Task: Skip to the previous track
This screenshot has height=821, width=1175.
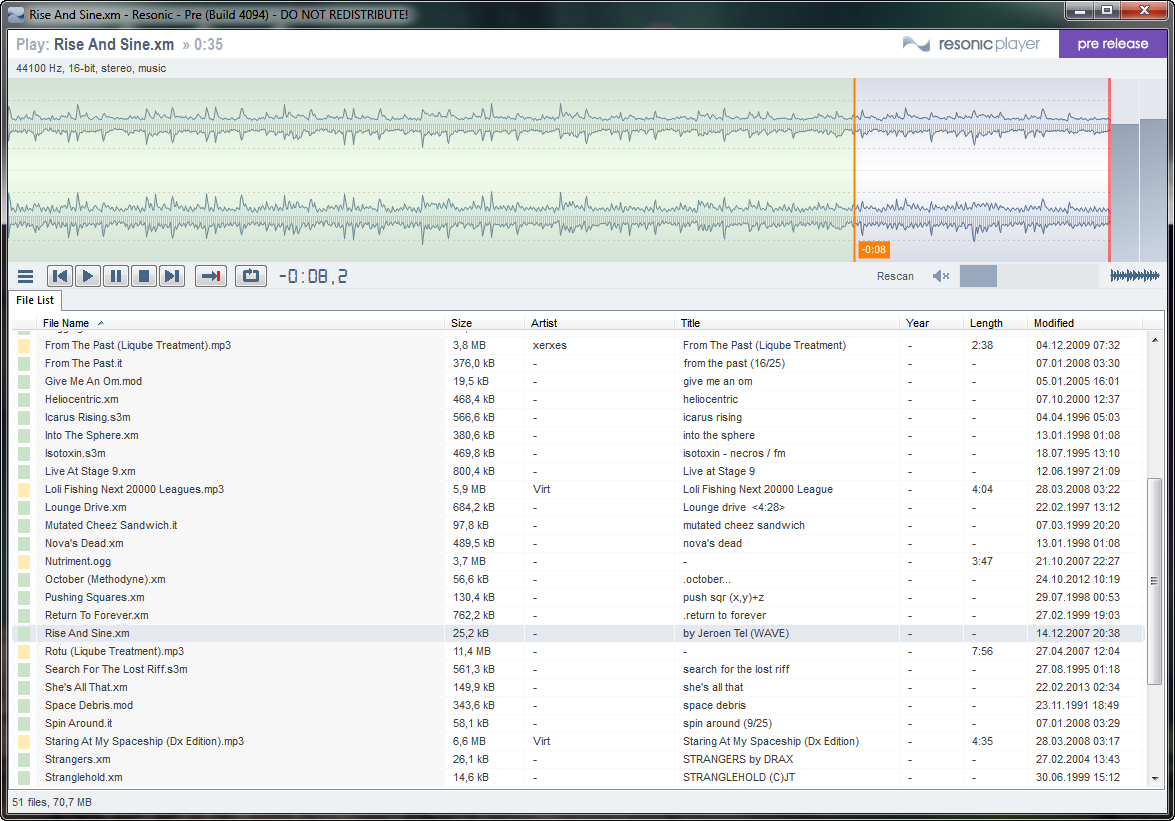Action: click(x=60, y=277)
